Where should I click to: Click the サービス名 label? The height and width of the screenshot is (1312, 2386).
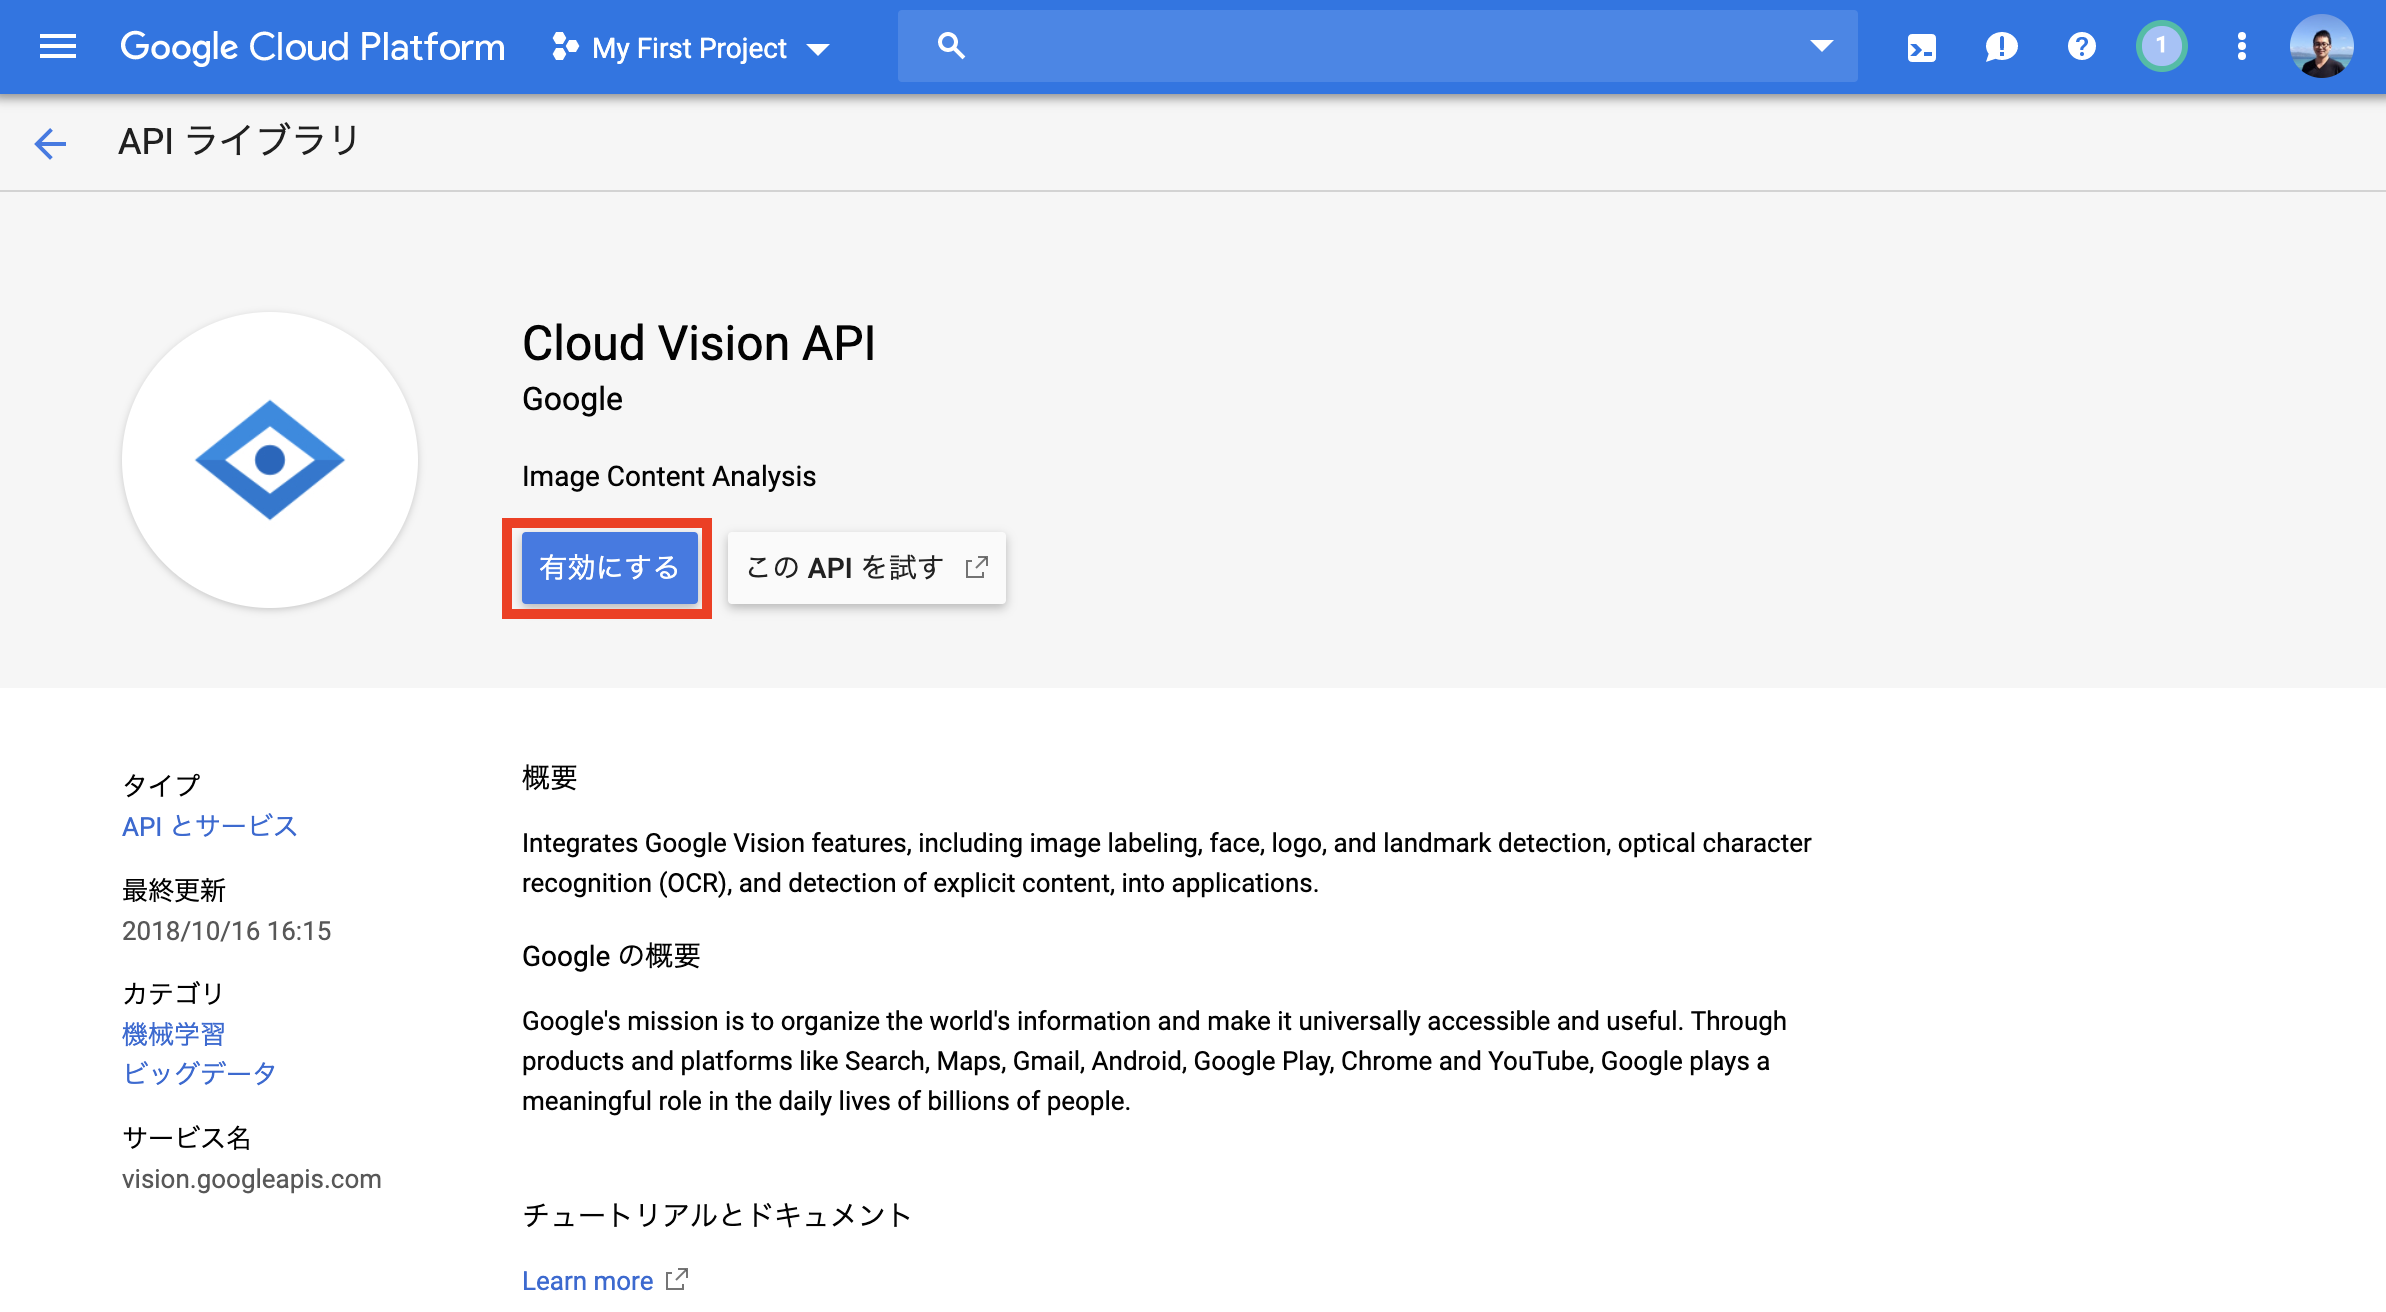(x=186, y=1138)
